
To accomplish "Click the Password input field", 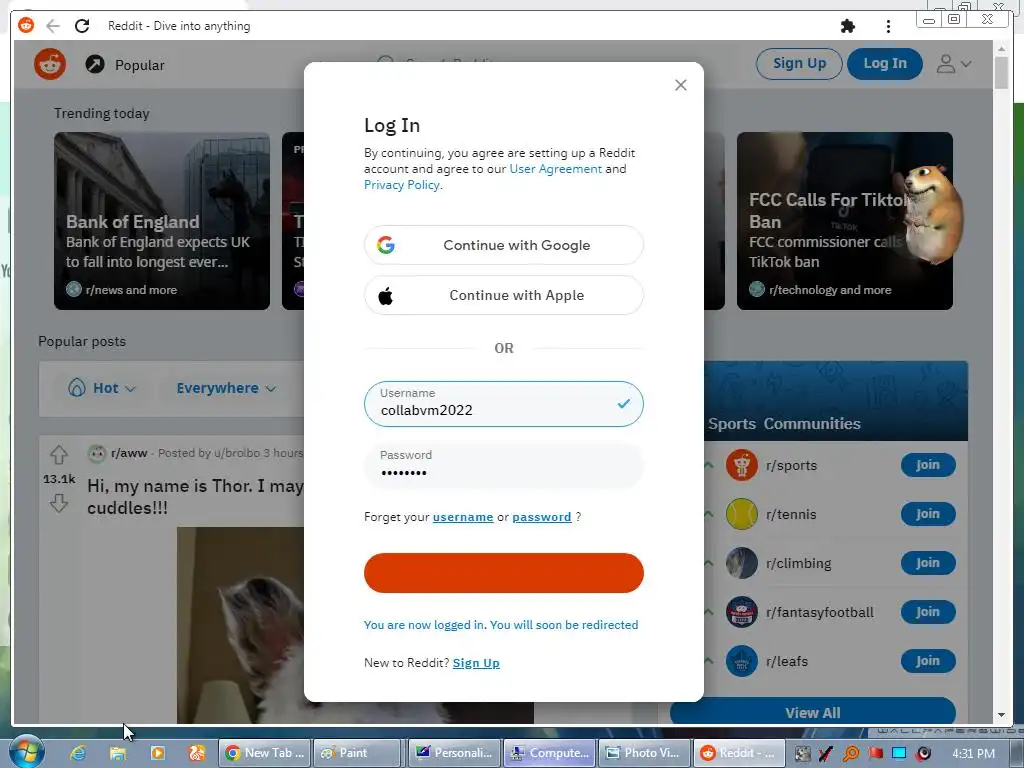I will pos(504,465).
